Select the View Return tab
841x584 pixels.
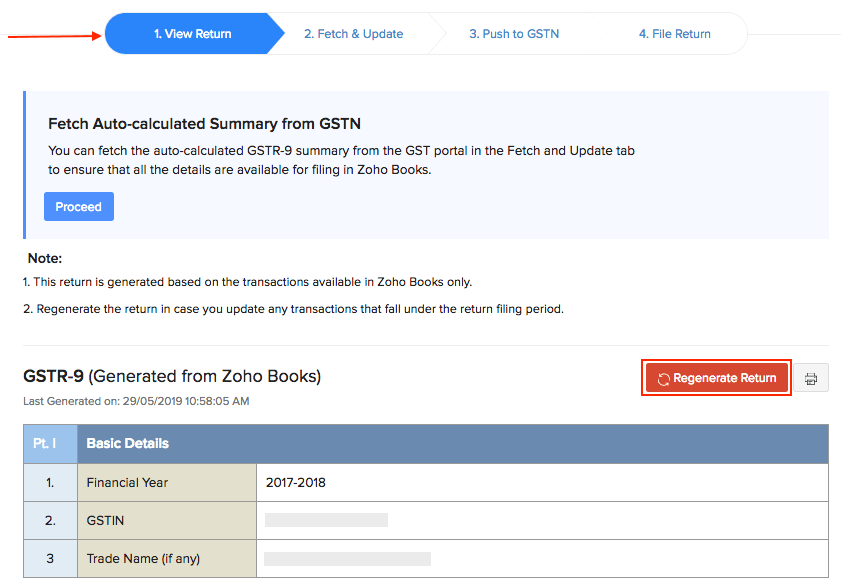tap(190, 33)
